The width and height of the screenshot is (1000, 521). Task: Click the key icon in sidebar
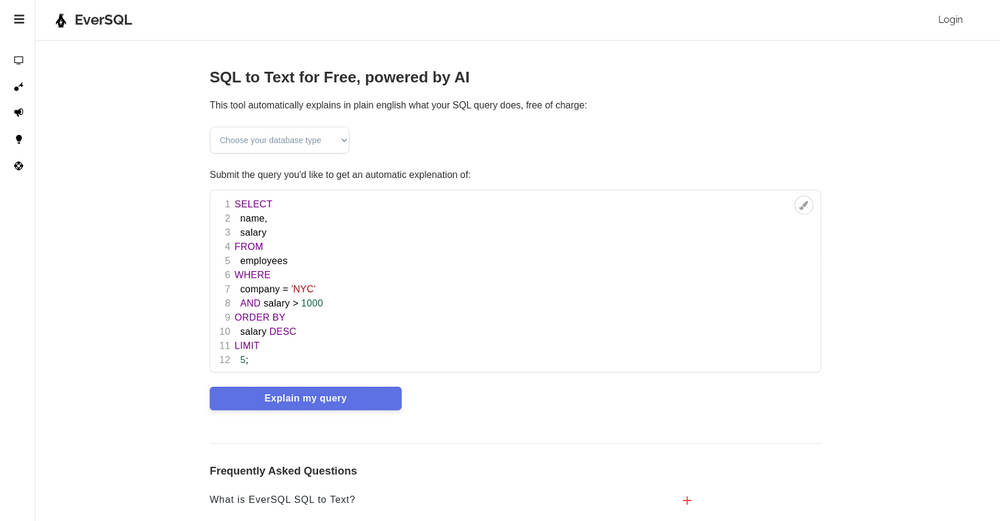[x=18, y=87]
